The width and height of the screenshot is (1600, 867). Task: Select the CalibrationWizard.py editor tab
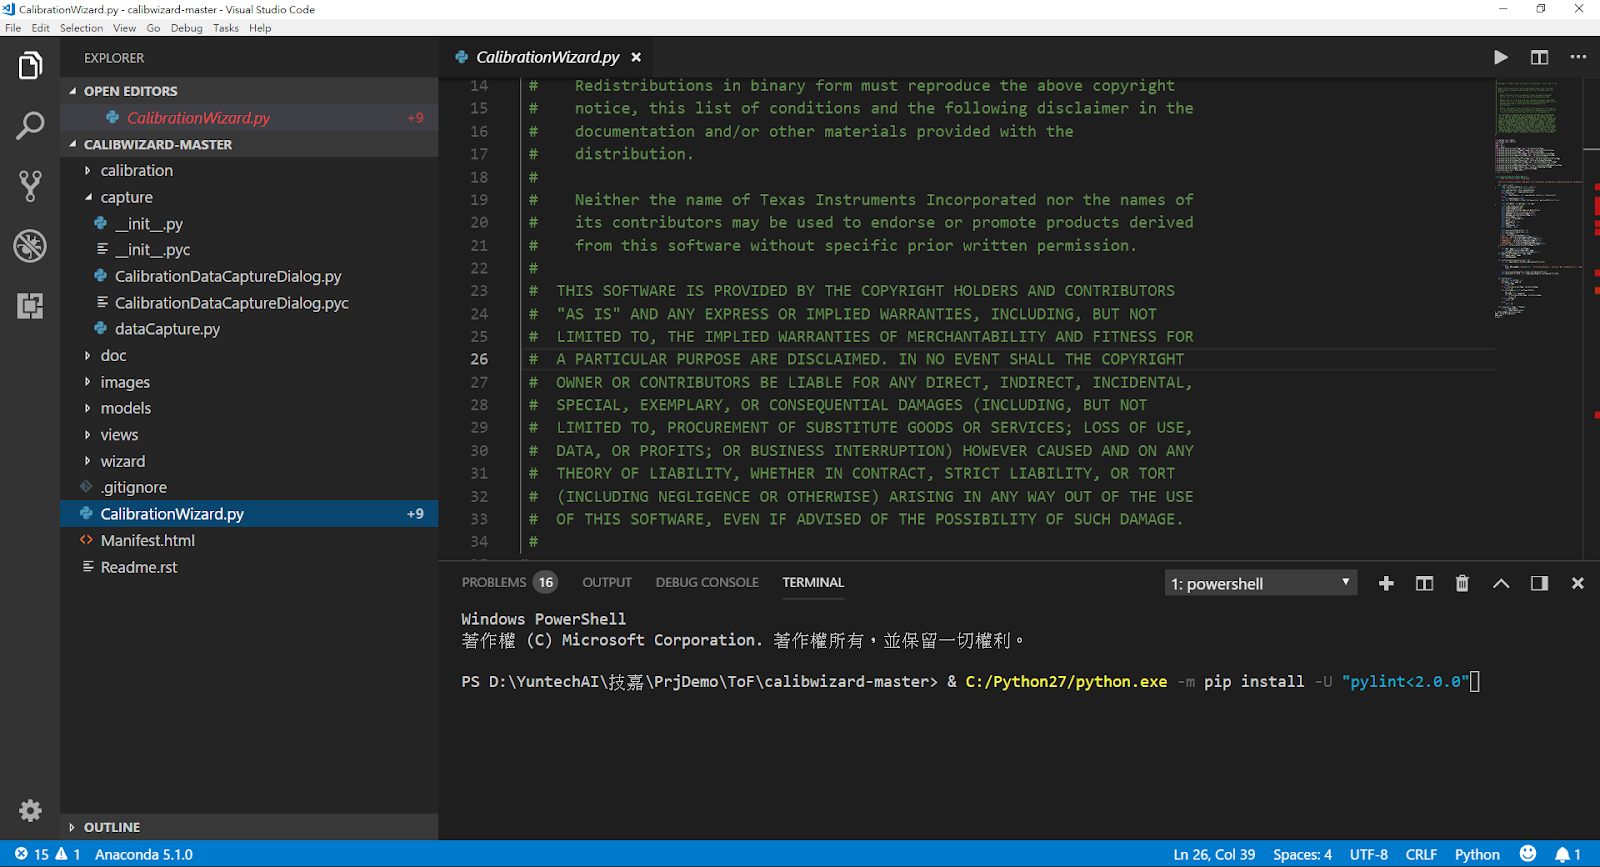pos(546,57)
